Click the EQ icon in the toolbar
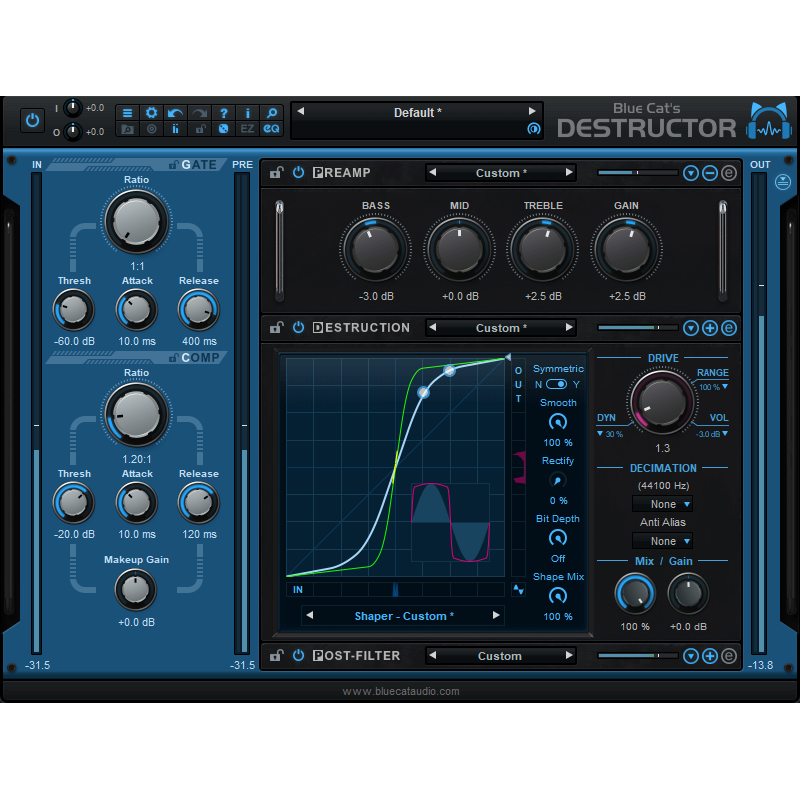 click(x=272, y=129)
